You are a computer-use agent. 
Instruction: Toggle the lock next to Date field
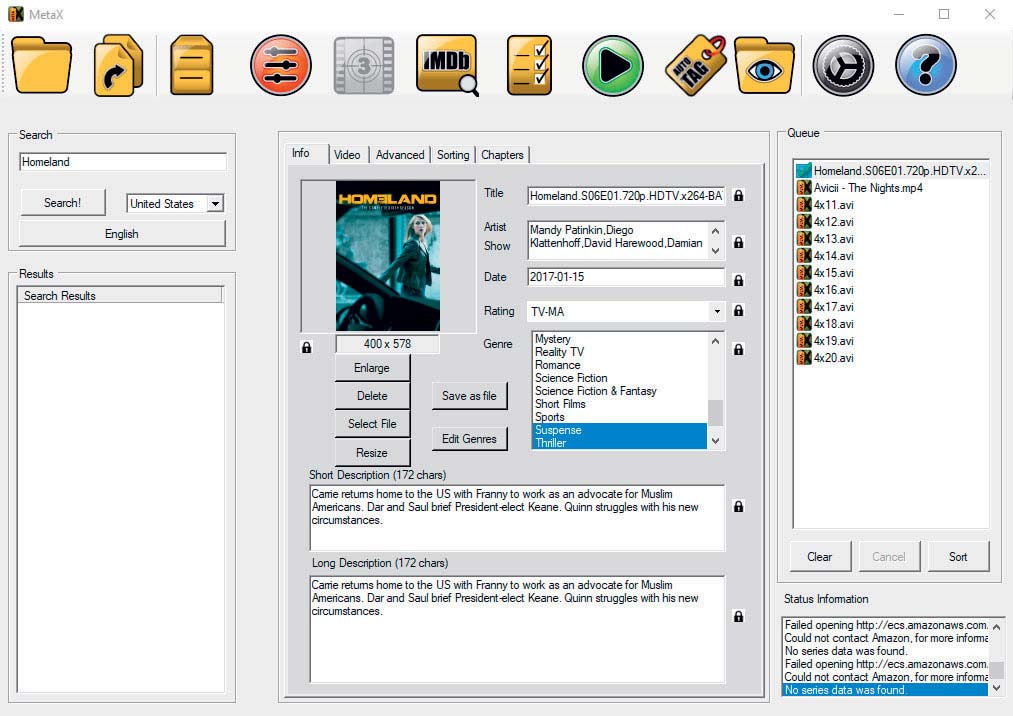click(x=738, y=280)
